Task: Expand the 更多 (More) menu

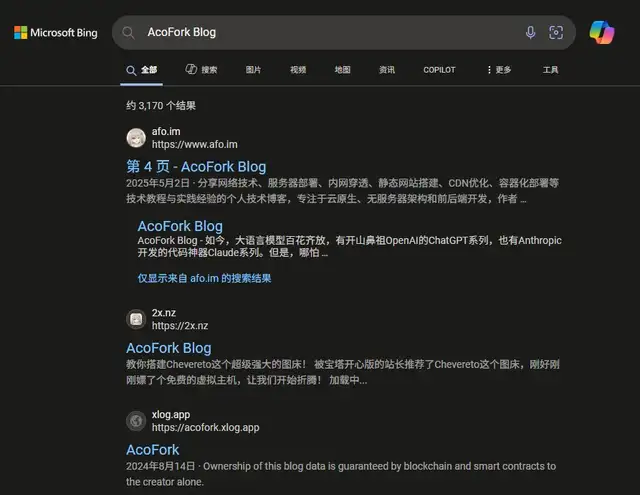Action: 498,70
